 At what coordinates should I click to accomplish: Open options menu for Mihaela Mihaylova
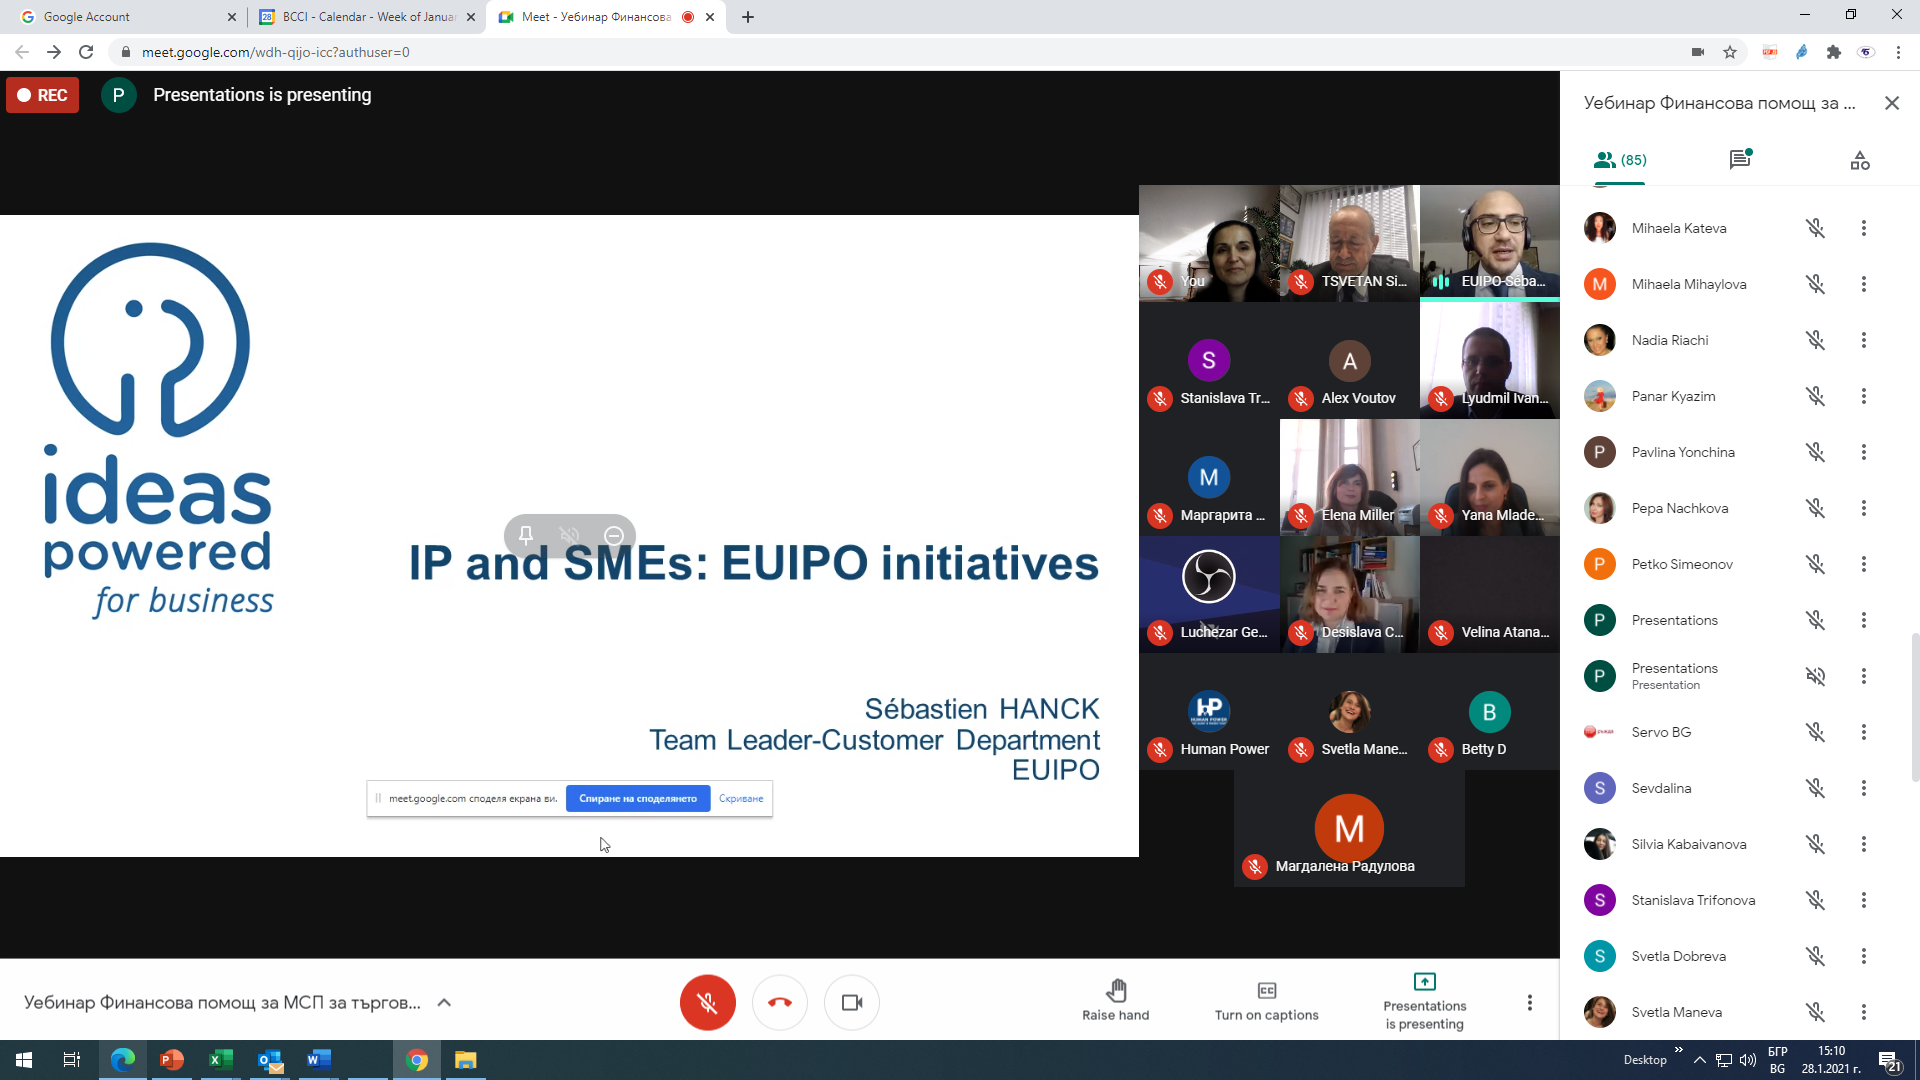click(1863, 284)
